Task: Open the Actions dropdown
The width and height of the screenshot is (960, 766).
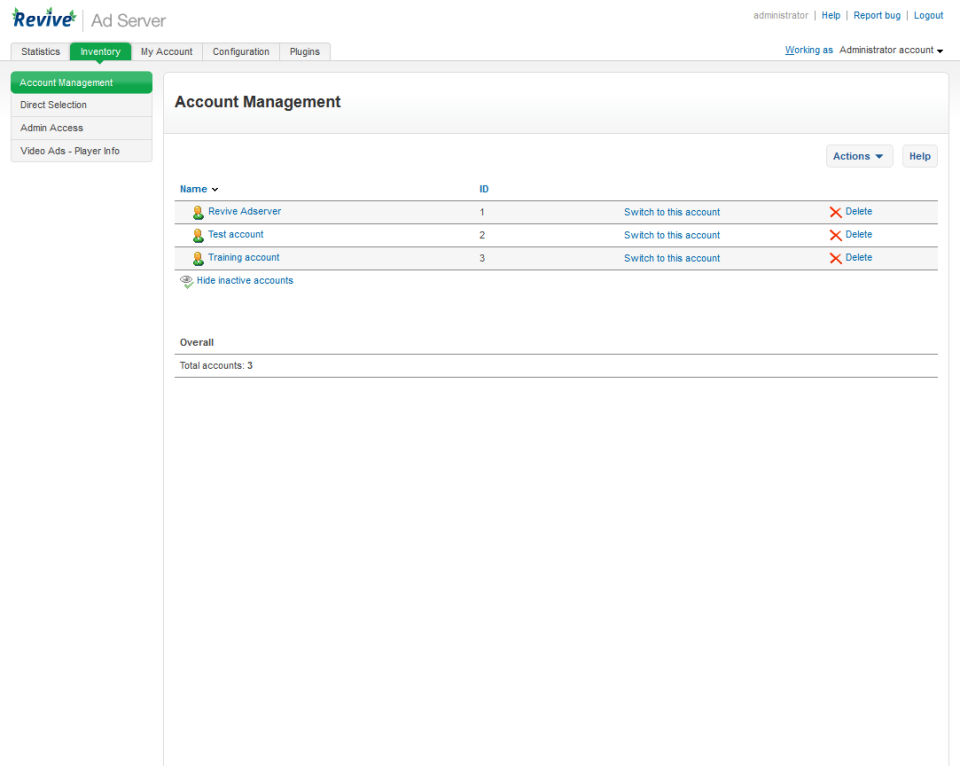Action: tap(859, 156)
